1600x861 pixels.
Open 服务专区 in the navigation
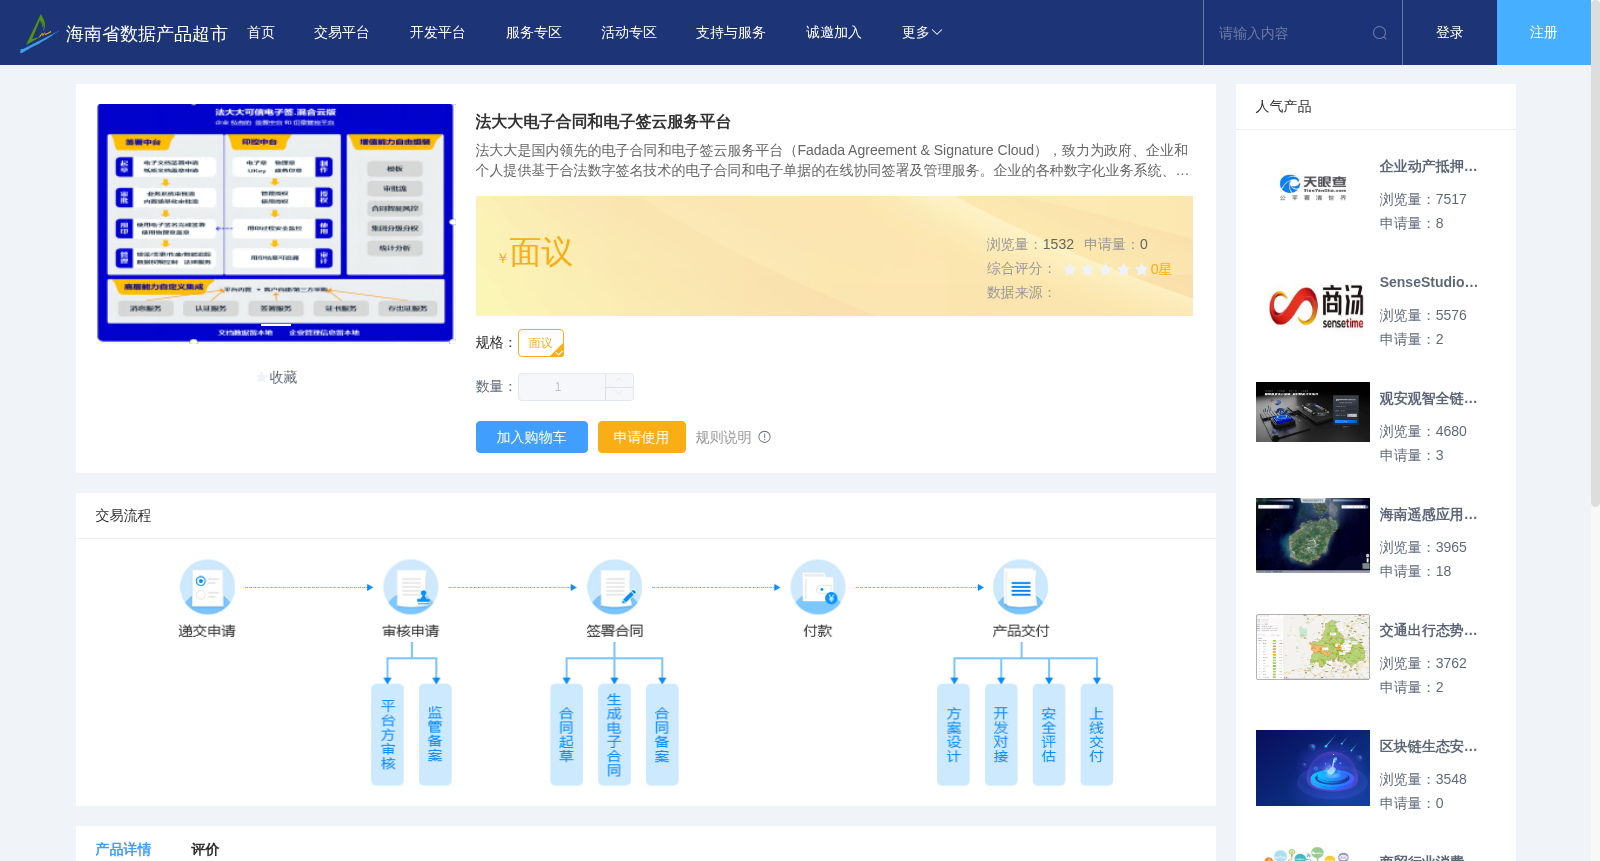[534, 33]
